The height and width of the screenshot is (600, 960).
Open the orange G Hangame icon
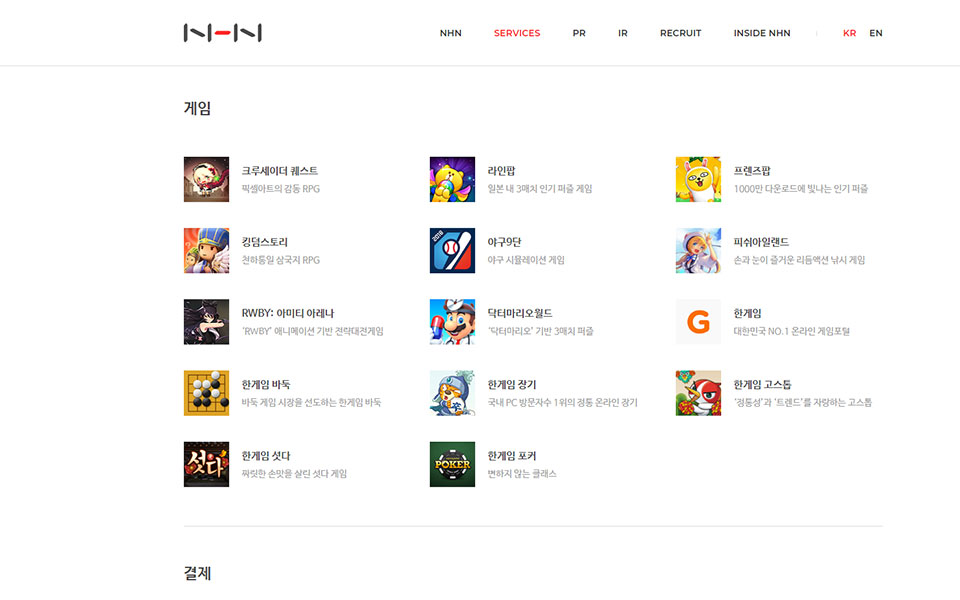[699, 321]
